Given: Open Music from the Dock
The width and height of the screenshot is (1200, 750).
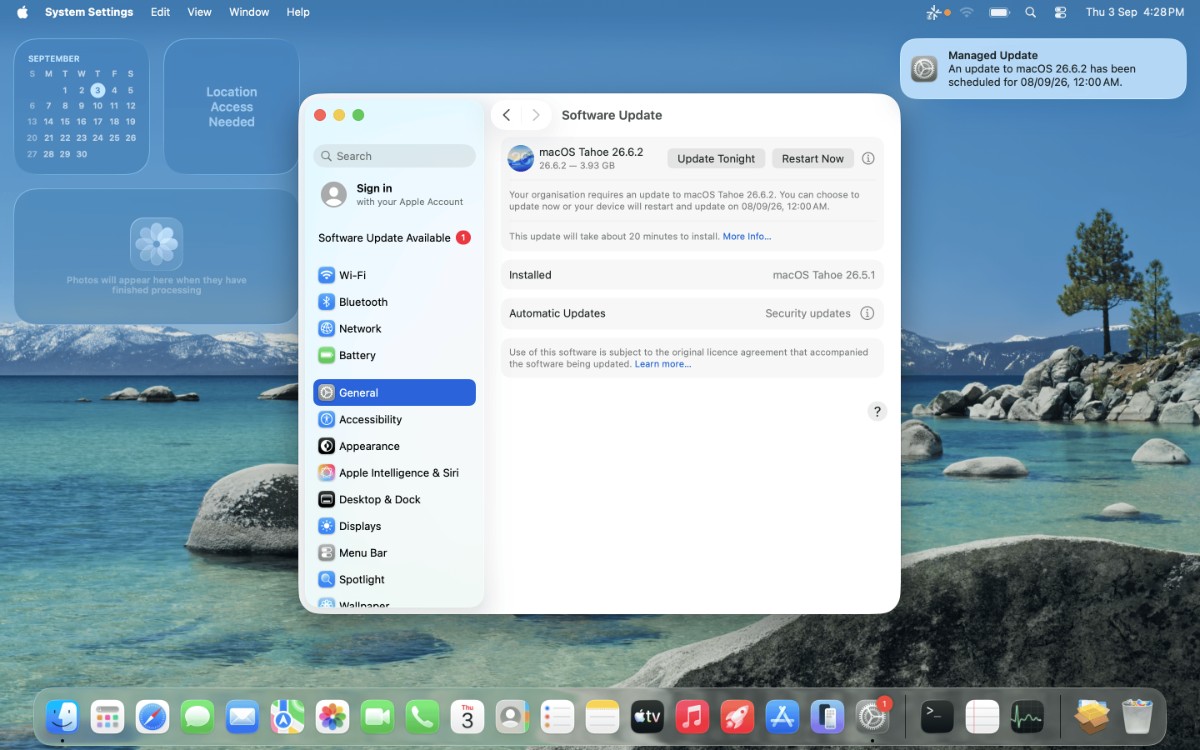Looking at the screenshot, I should click(x=692, y=717).
